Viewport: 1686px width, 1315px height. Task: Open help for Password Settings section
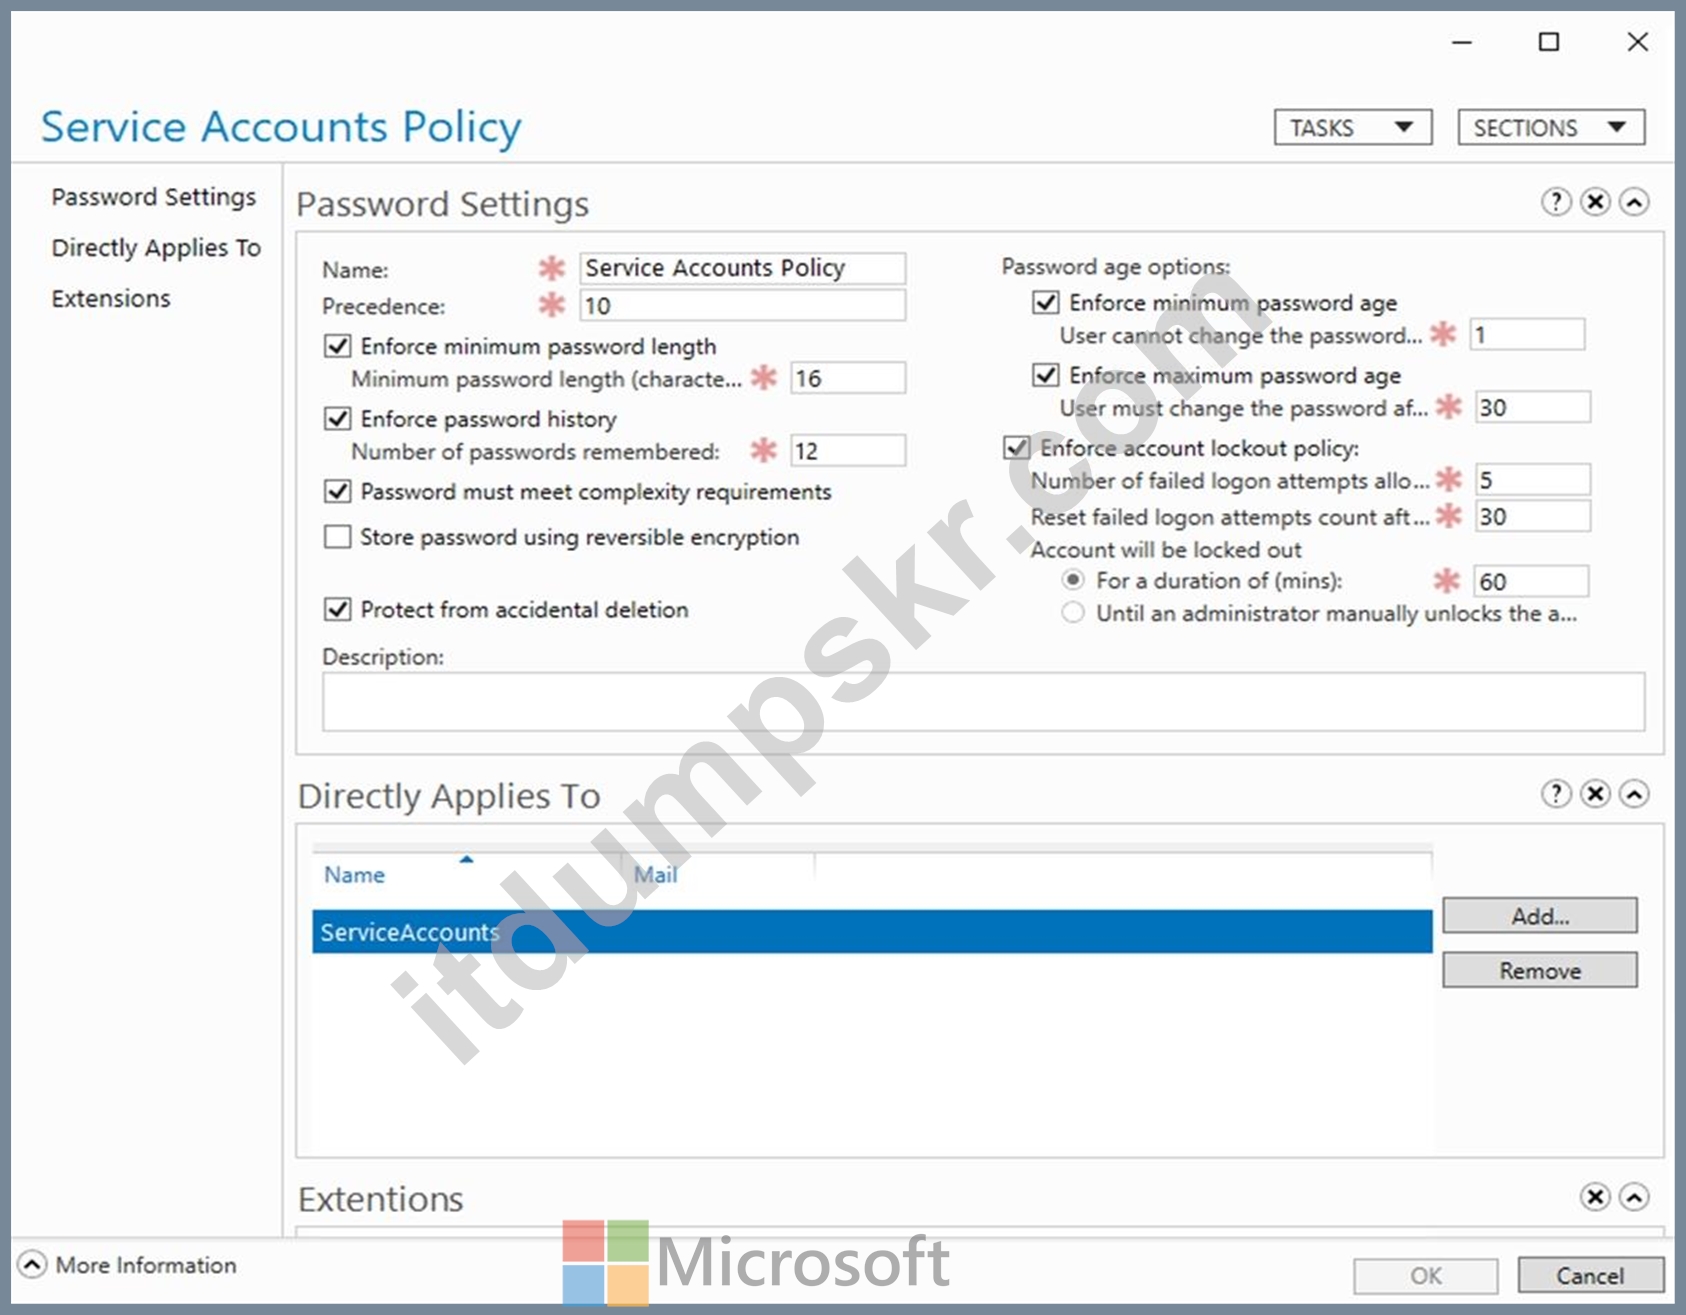(x=1556, y=202)
